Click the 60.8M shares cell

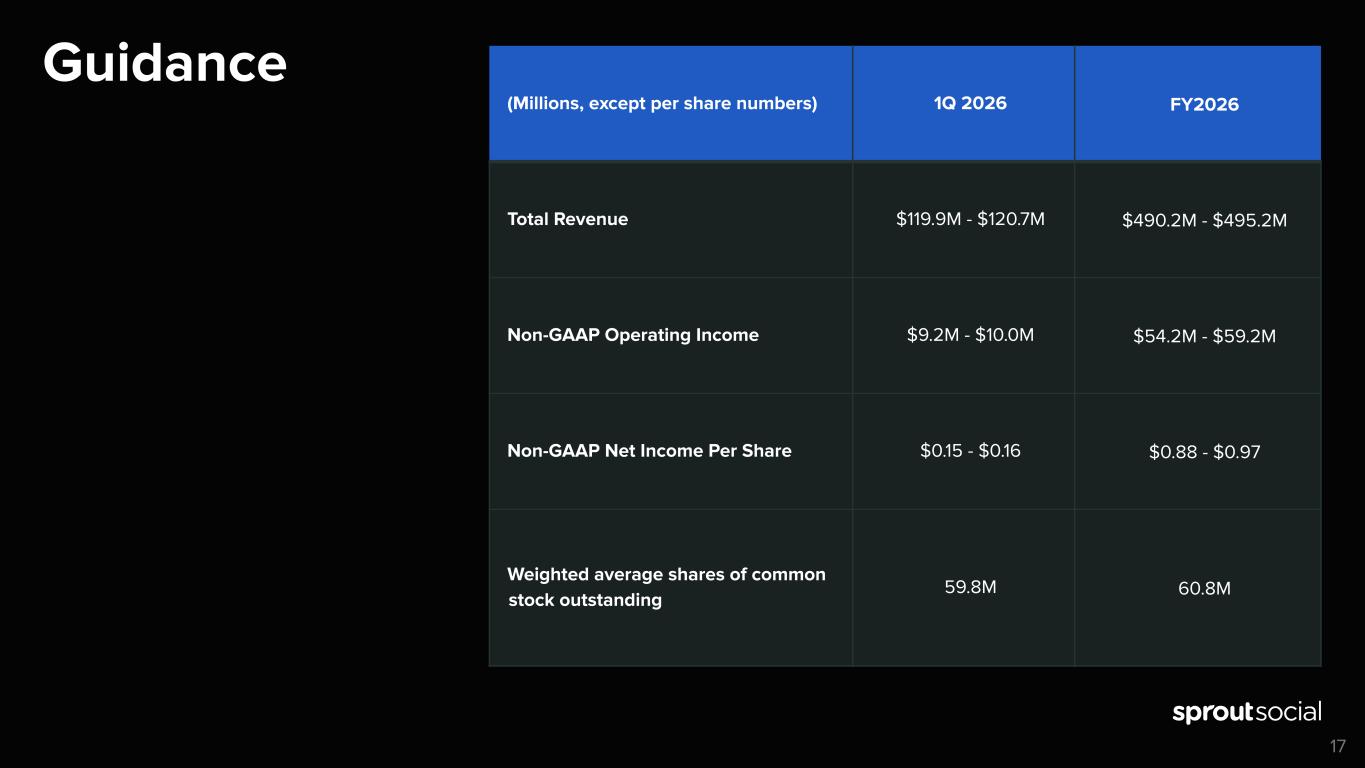[1204, 588]
